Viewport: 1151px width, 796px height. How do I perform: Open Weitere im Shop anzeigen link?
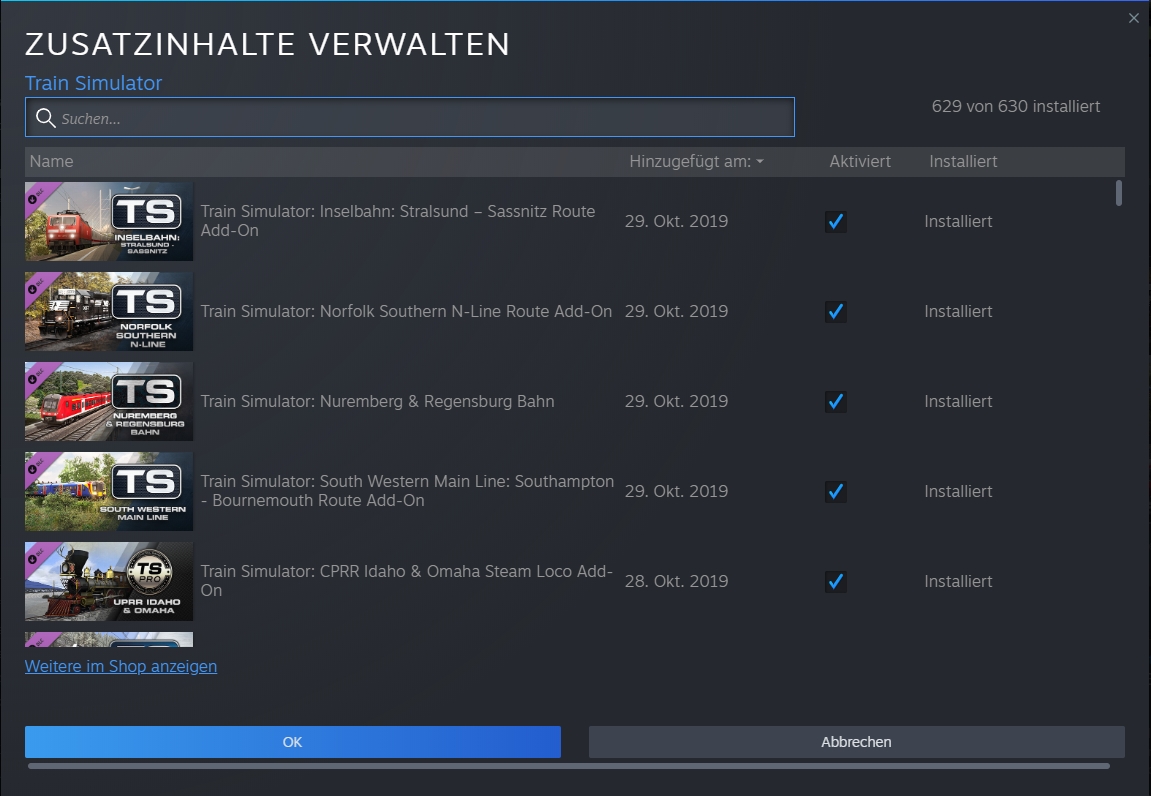[x=121, y=666]
